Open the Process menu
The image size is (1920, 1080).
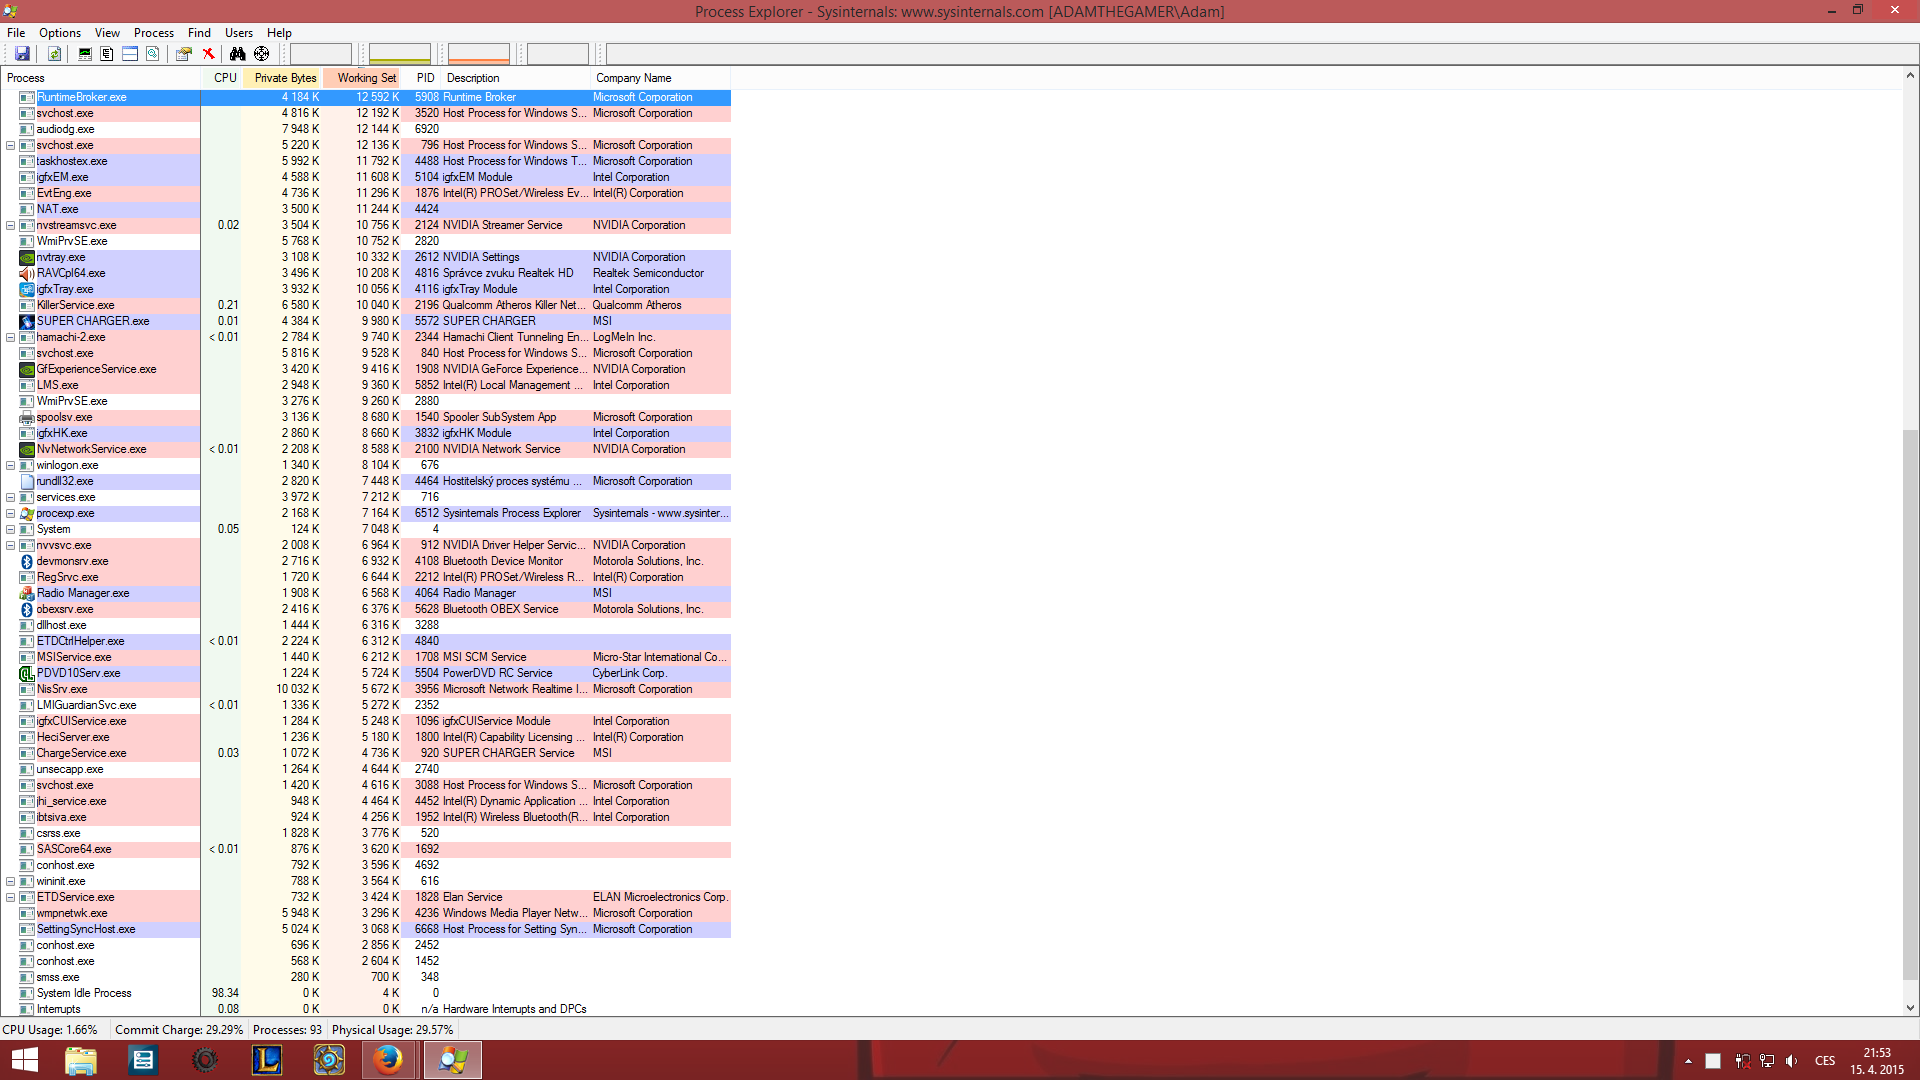(x=154, y=33)
